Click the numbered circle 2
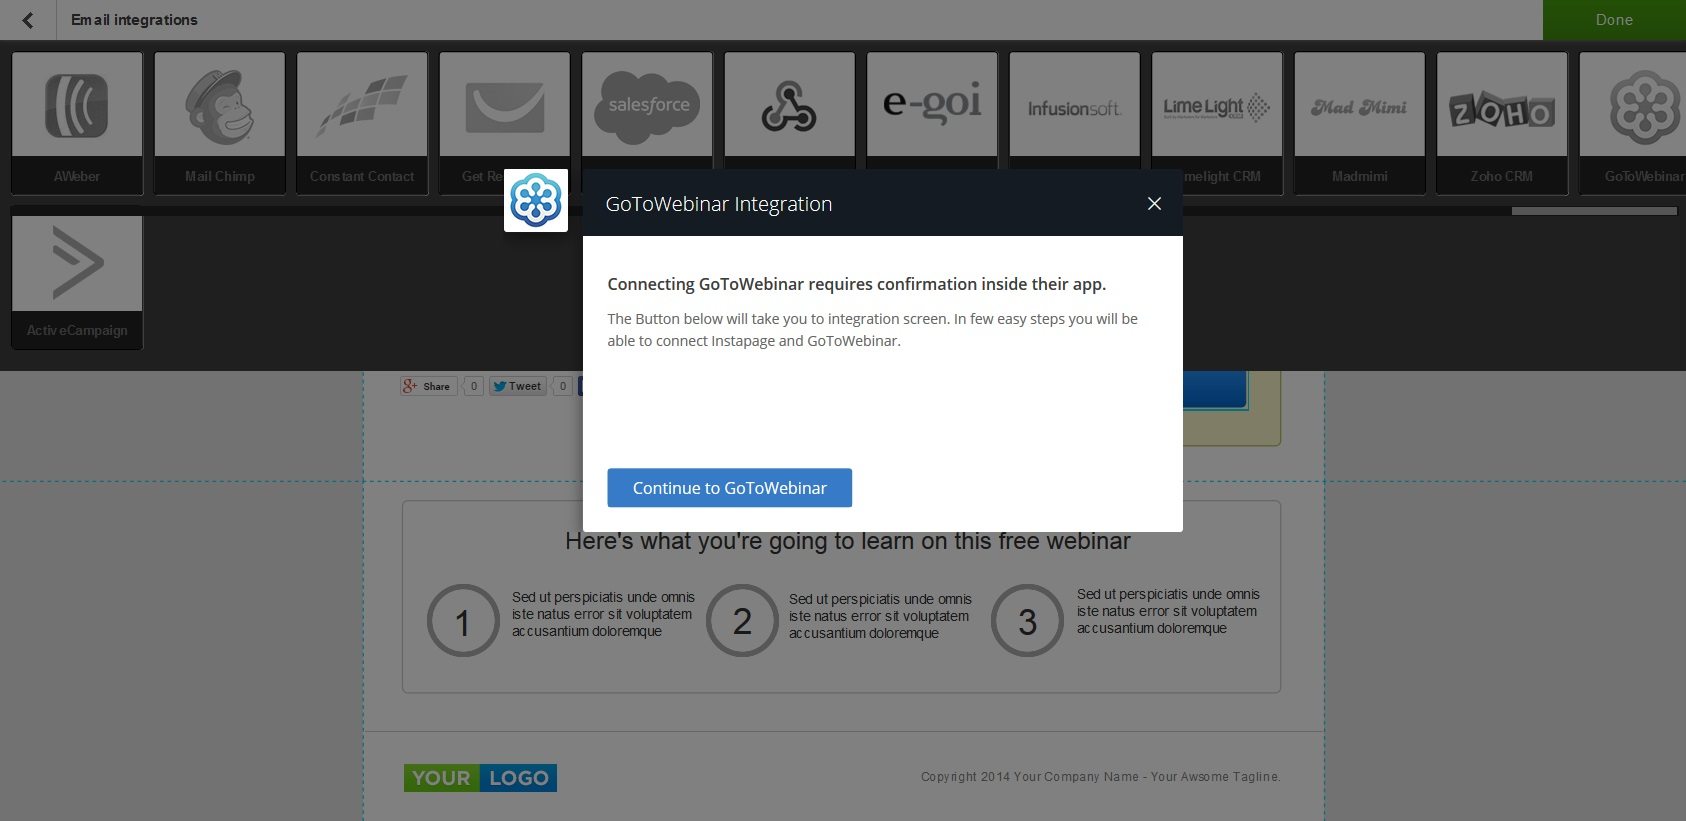 click(x=742, y=621)
